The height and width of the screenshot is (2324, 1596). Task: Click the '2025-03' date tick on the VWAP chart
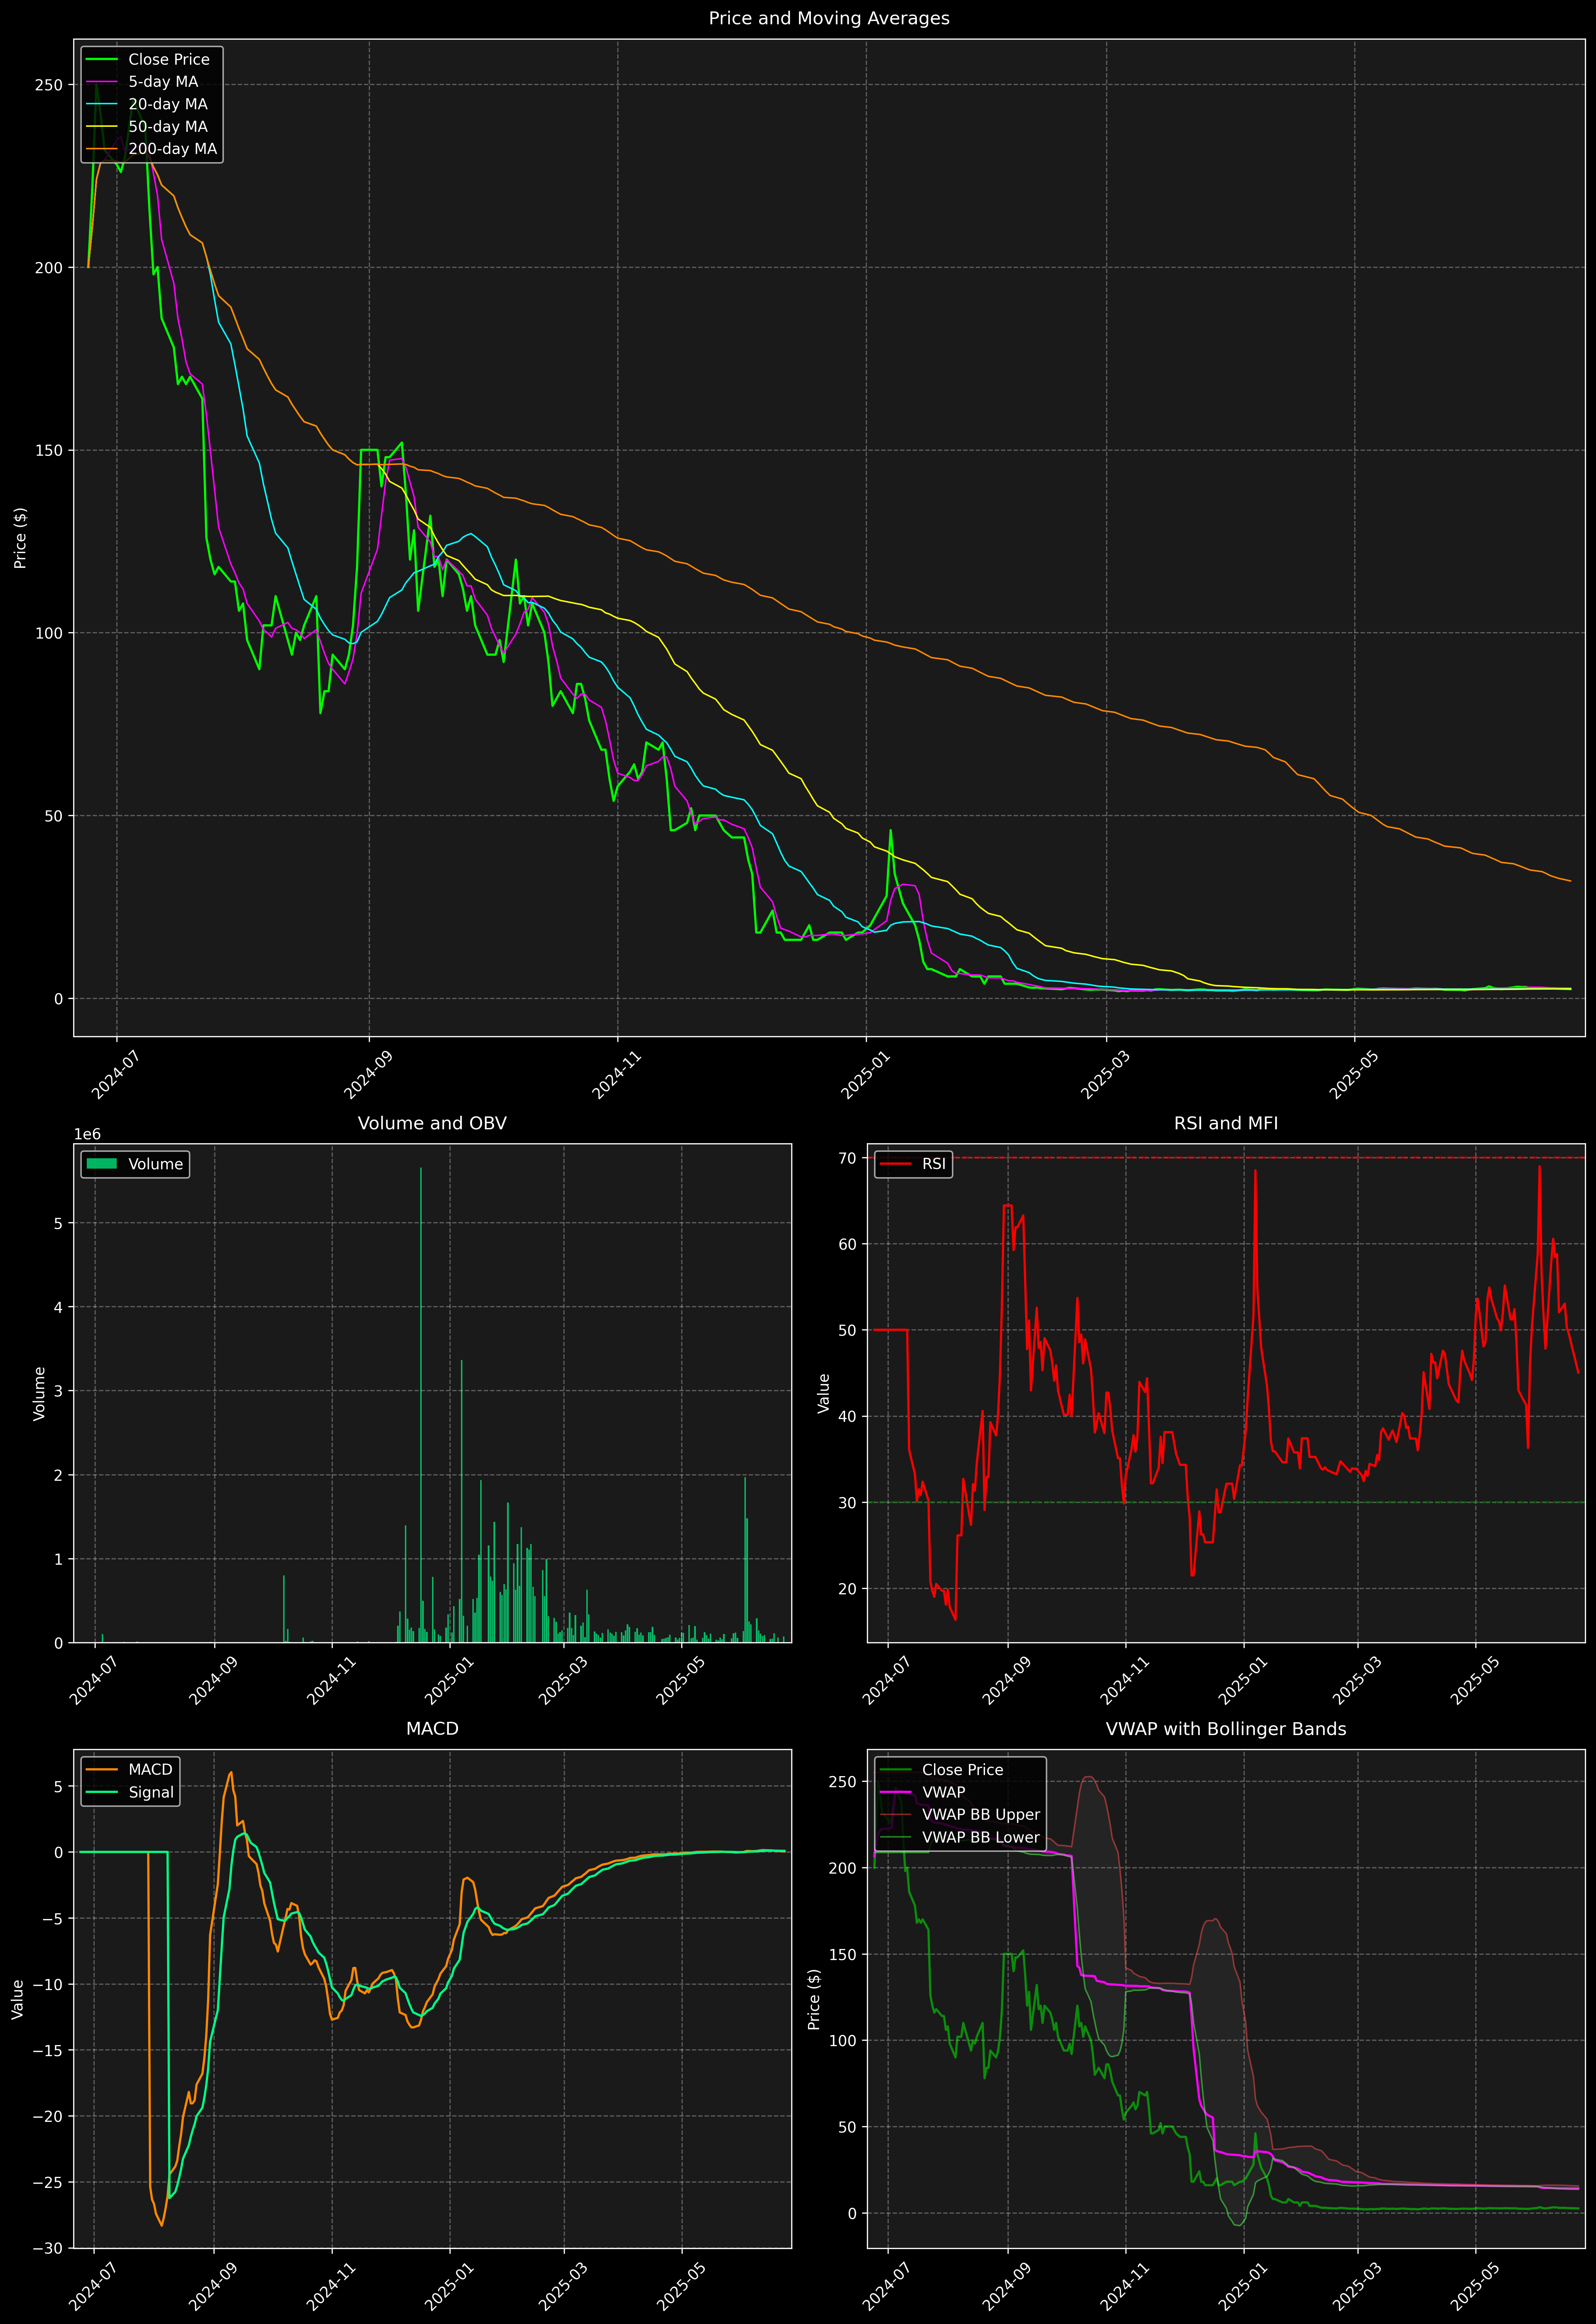(1357, 2287)
